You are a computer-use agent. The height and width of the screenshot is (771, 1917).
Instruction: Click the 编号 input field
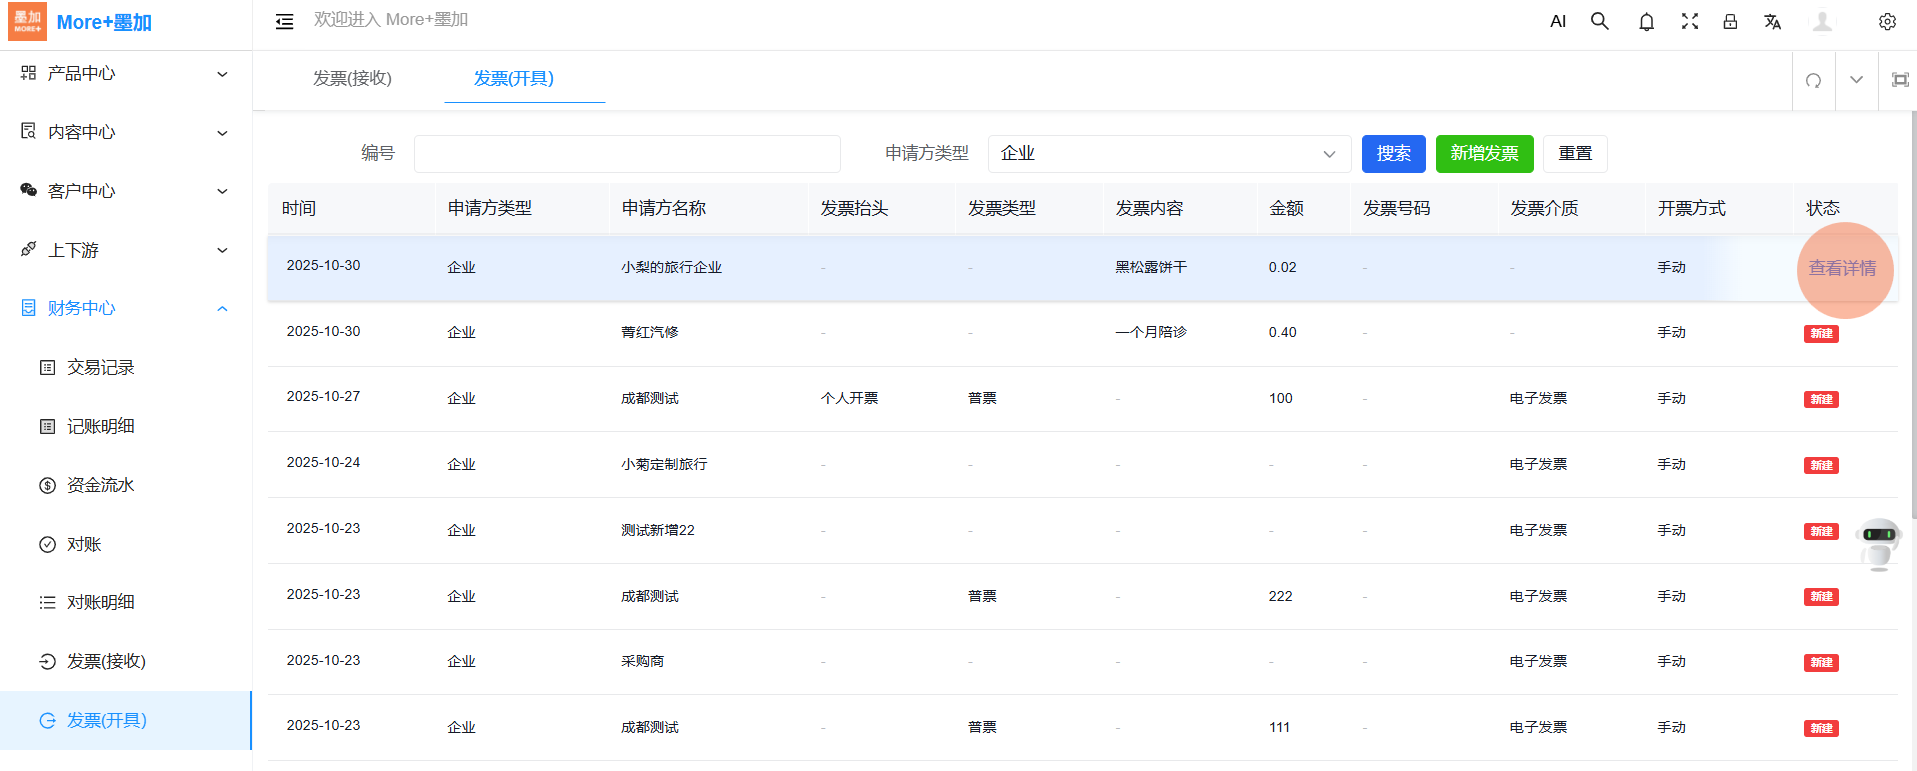(x=627, y=154)
